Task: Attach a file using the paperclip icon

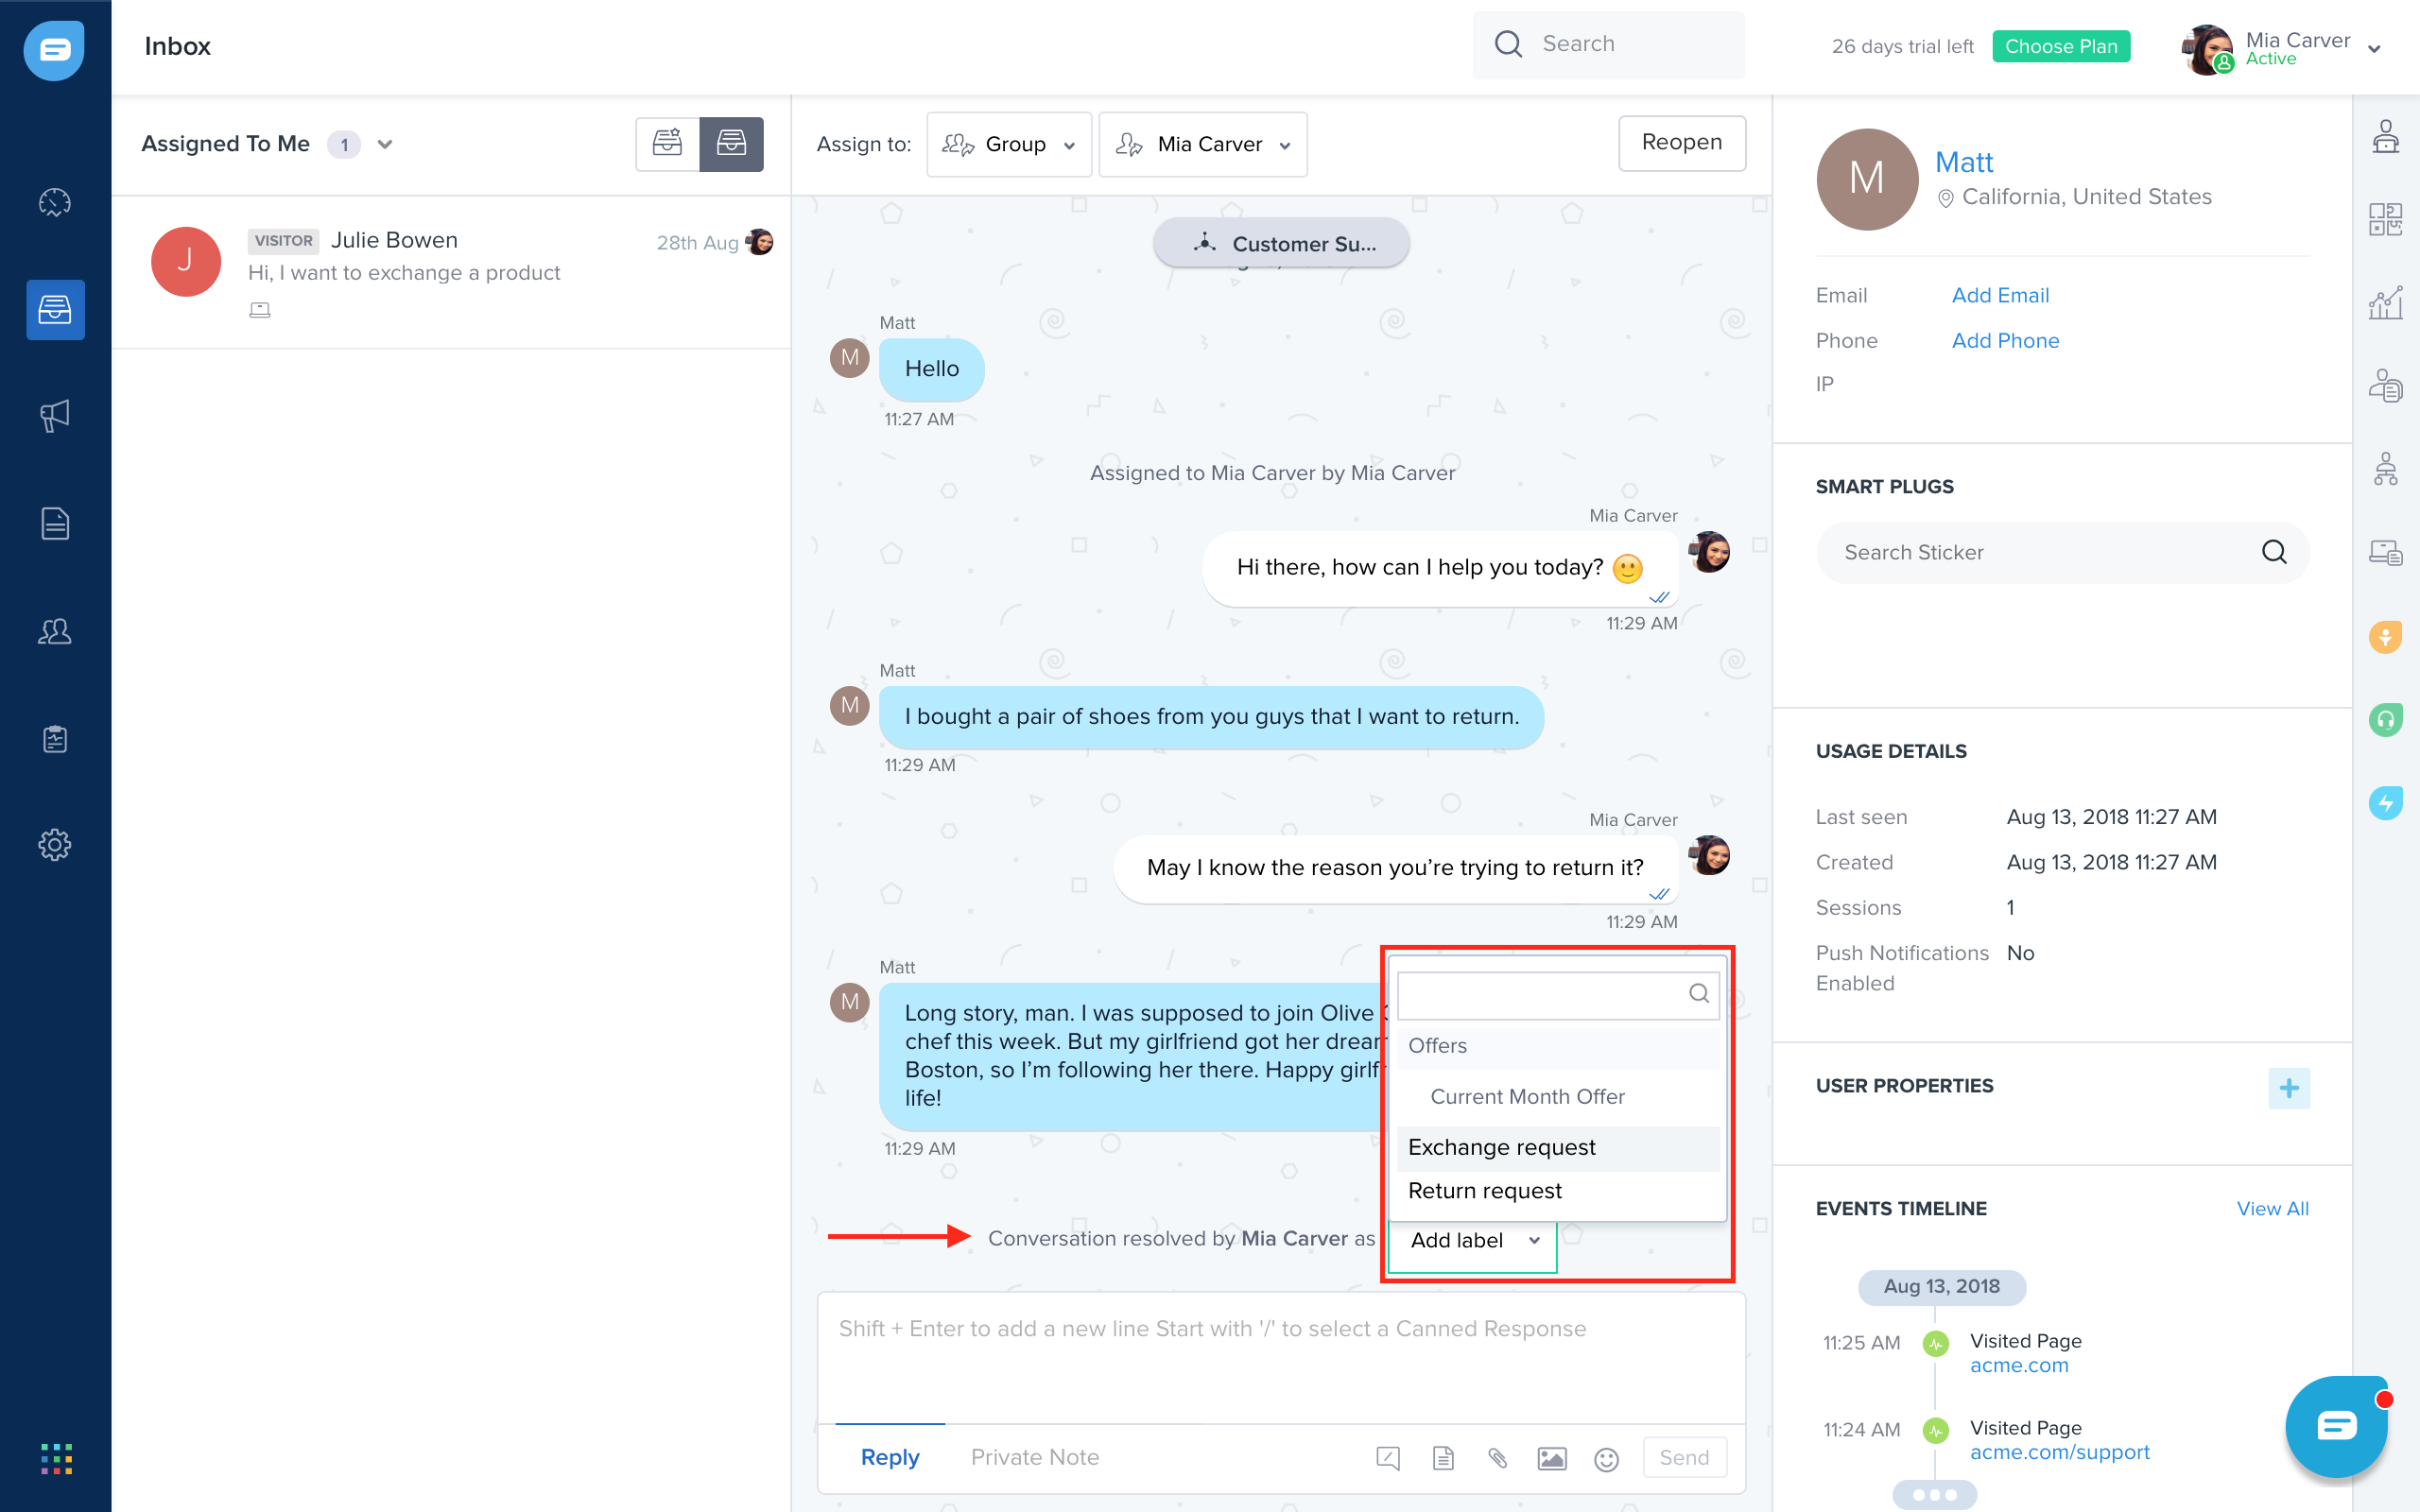Action: [1497, 1458]
